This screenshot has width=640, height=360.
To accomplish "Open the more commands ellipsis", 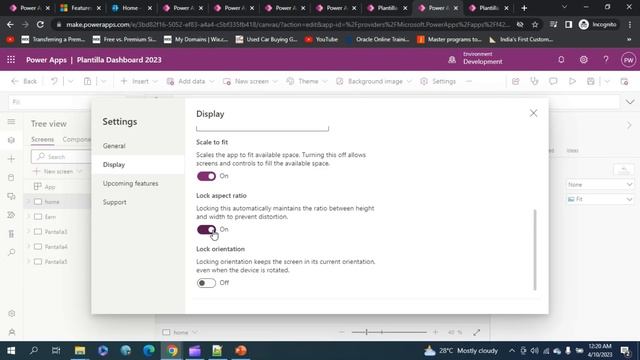I will tap(469, 82).
